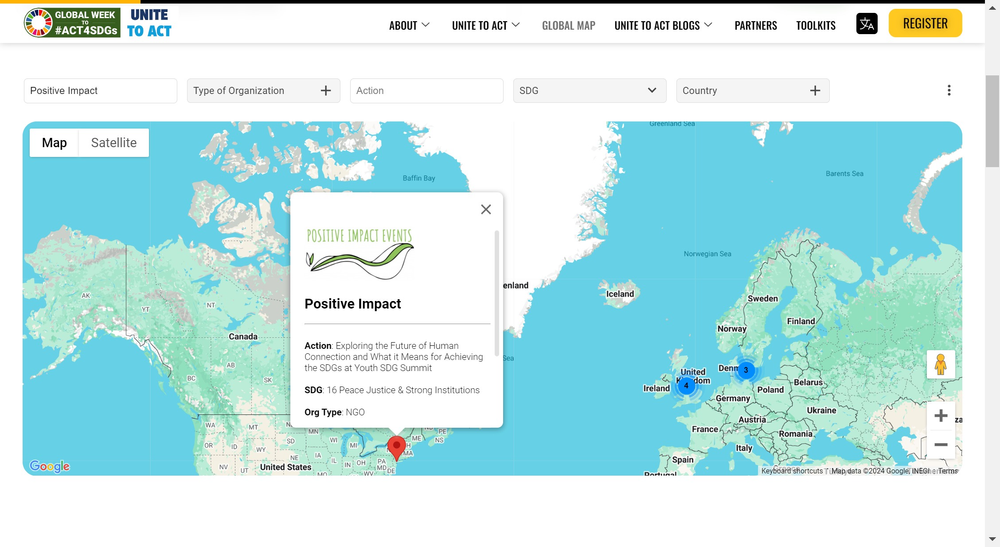Screen dimensions: 1000x547
Task: Switch map to Map view
Action: click(x=54, y=143)
